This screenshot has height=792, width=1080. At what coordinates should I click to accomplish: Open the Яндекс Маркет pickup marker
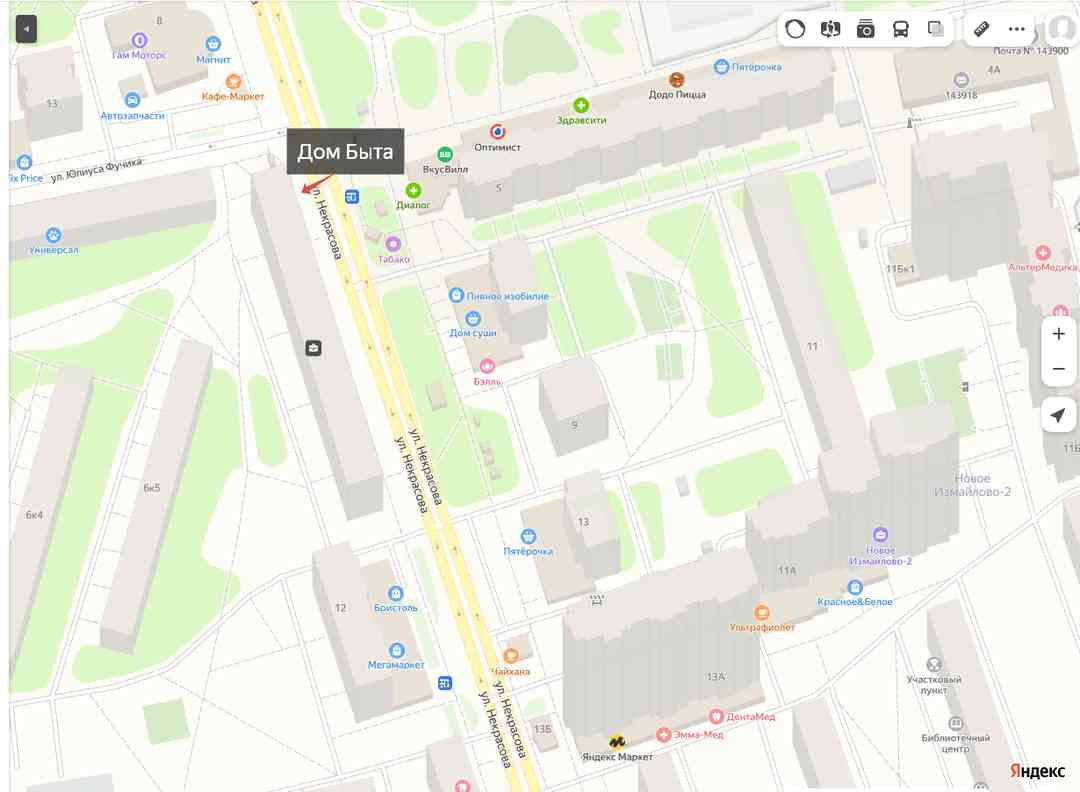click(617, 741)
